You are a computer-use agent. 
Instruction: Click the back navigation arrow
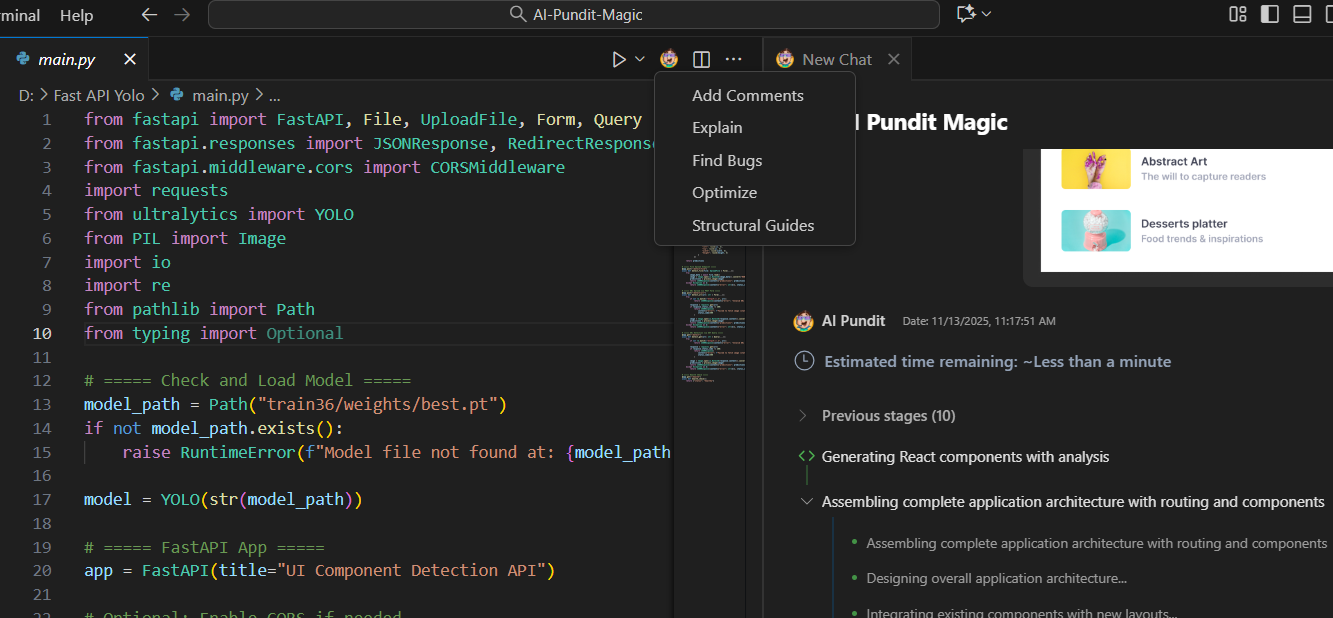coord(149,14)
